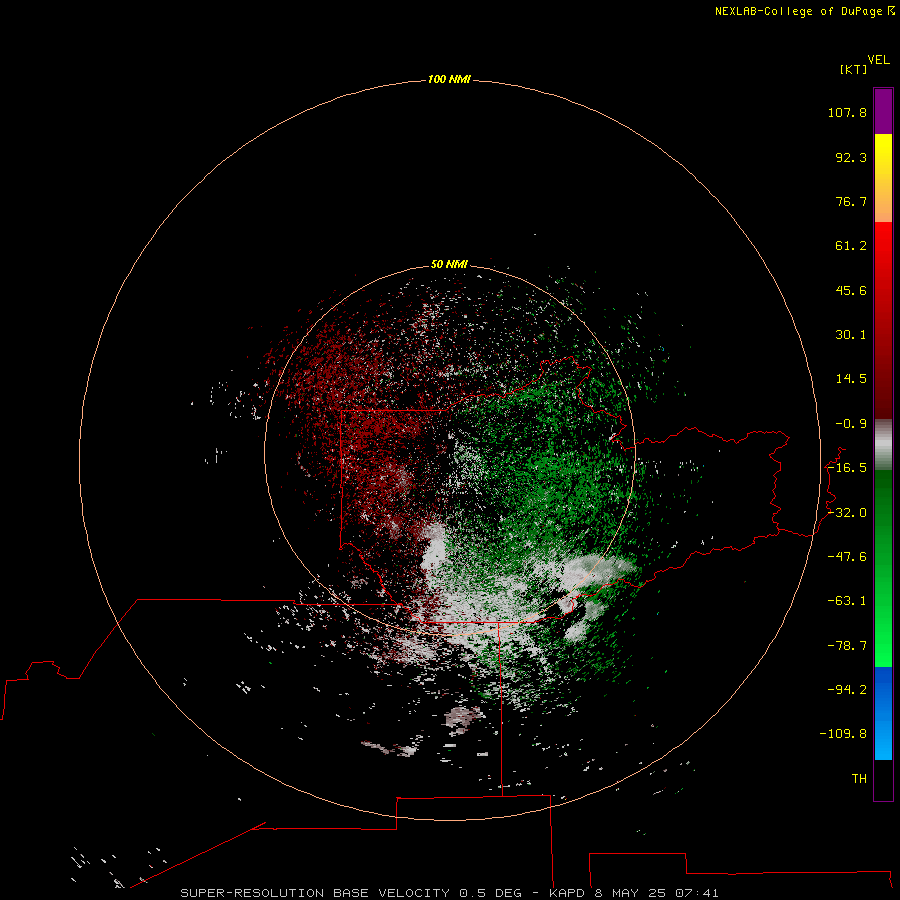The width and height of the screenshot is (900, 900).
Task: Click the -63.1 legend value
Action: [x=847, y=601]
